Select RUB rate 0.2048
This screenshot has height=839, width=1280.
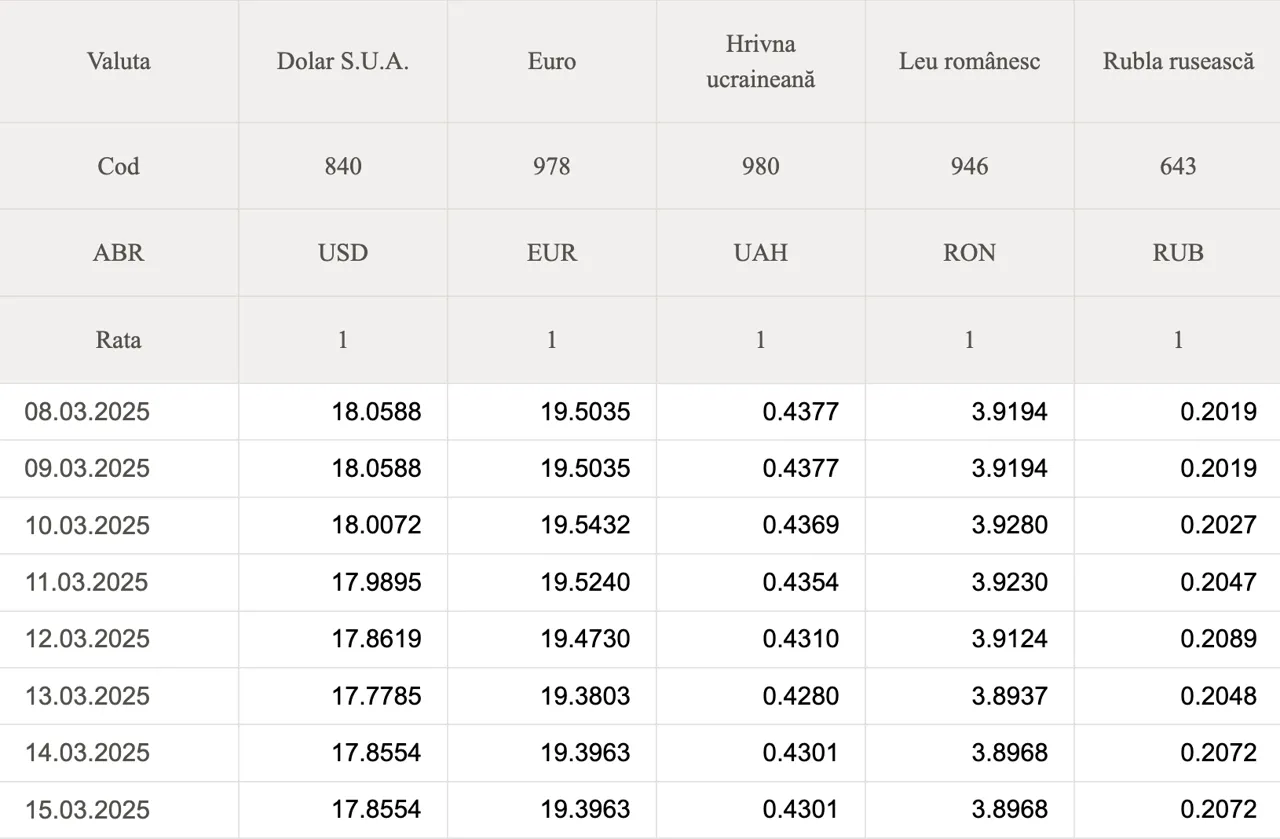[x=1219, y=696]
